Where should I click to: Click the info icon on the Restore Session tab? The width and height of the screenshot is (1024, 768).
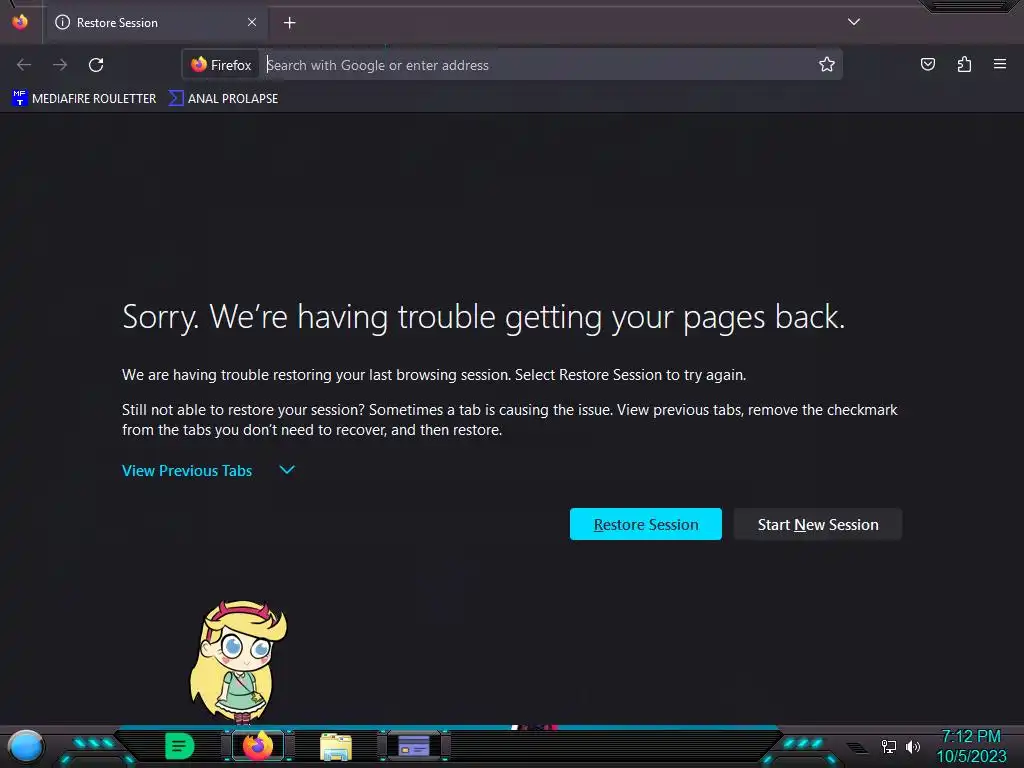pos(62,22)
